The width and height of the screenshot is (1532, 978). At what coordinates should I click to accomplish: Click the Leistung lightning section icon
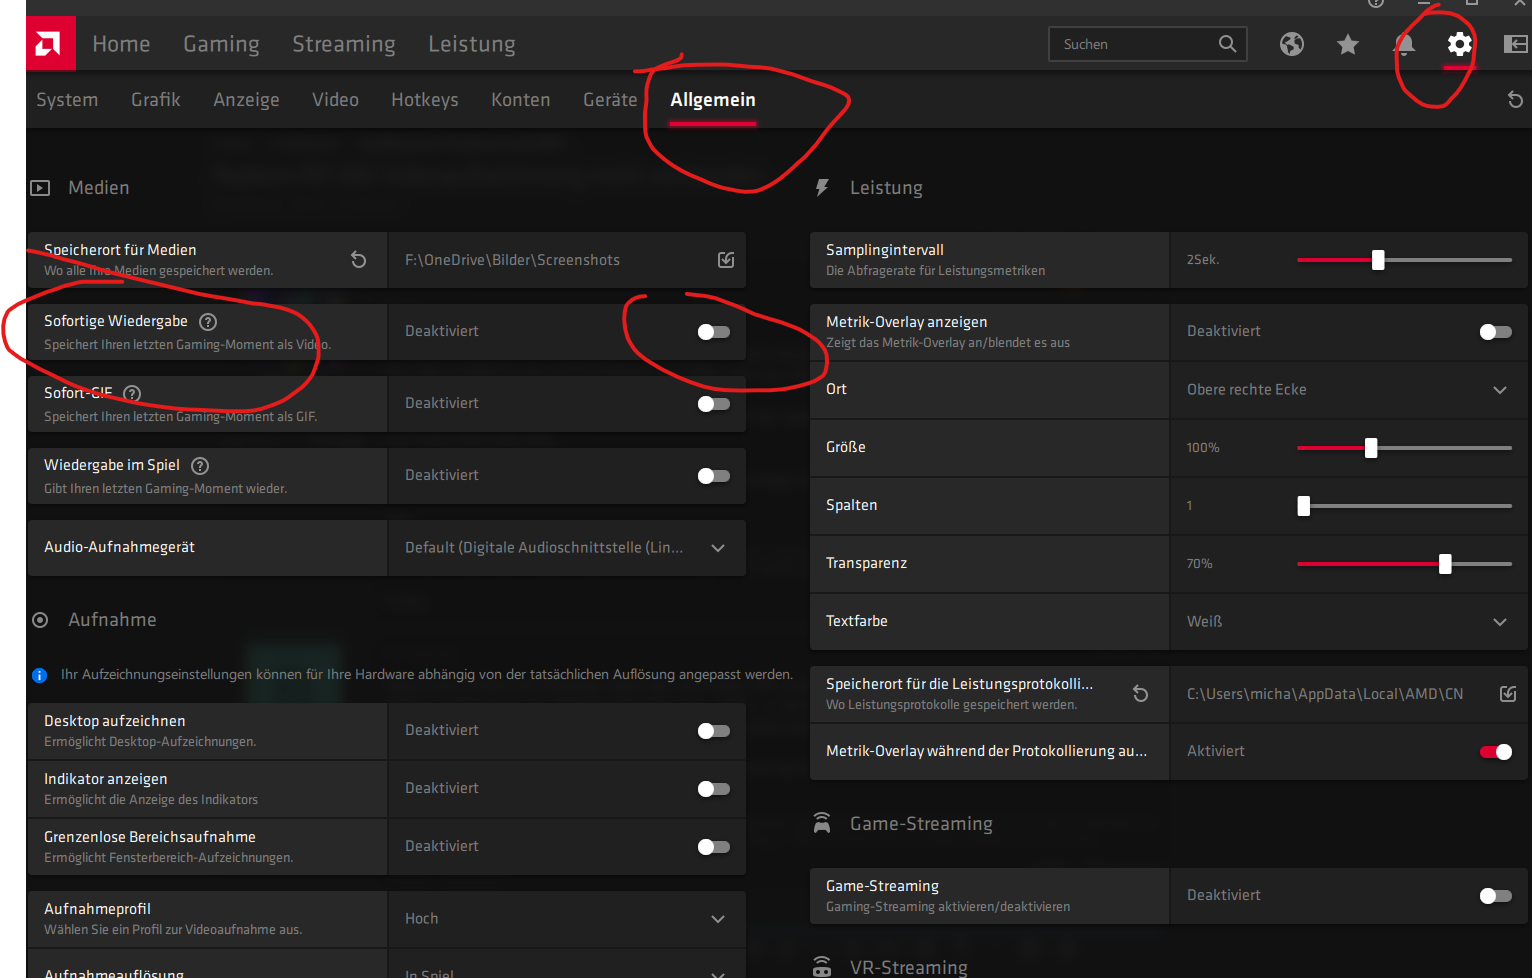pyautogui.click(x=822, y=188)
